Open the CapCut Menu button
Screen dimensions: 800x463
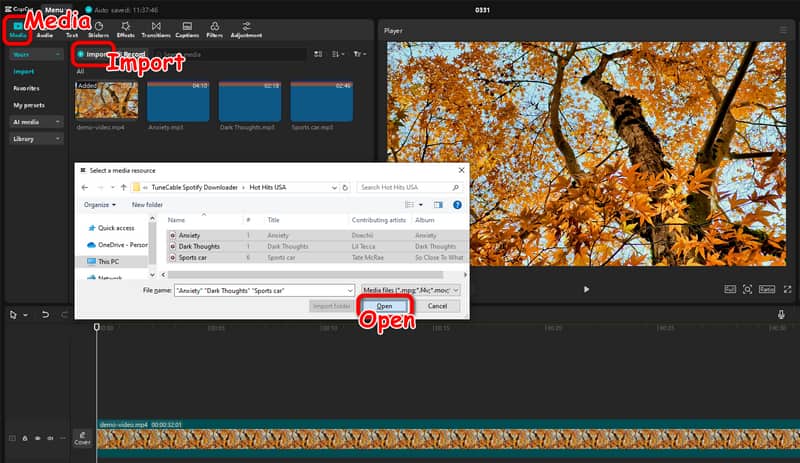54,10
